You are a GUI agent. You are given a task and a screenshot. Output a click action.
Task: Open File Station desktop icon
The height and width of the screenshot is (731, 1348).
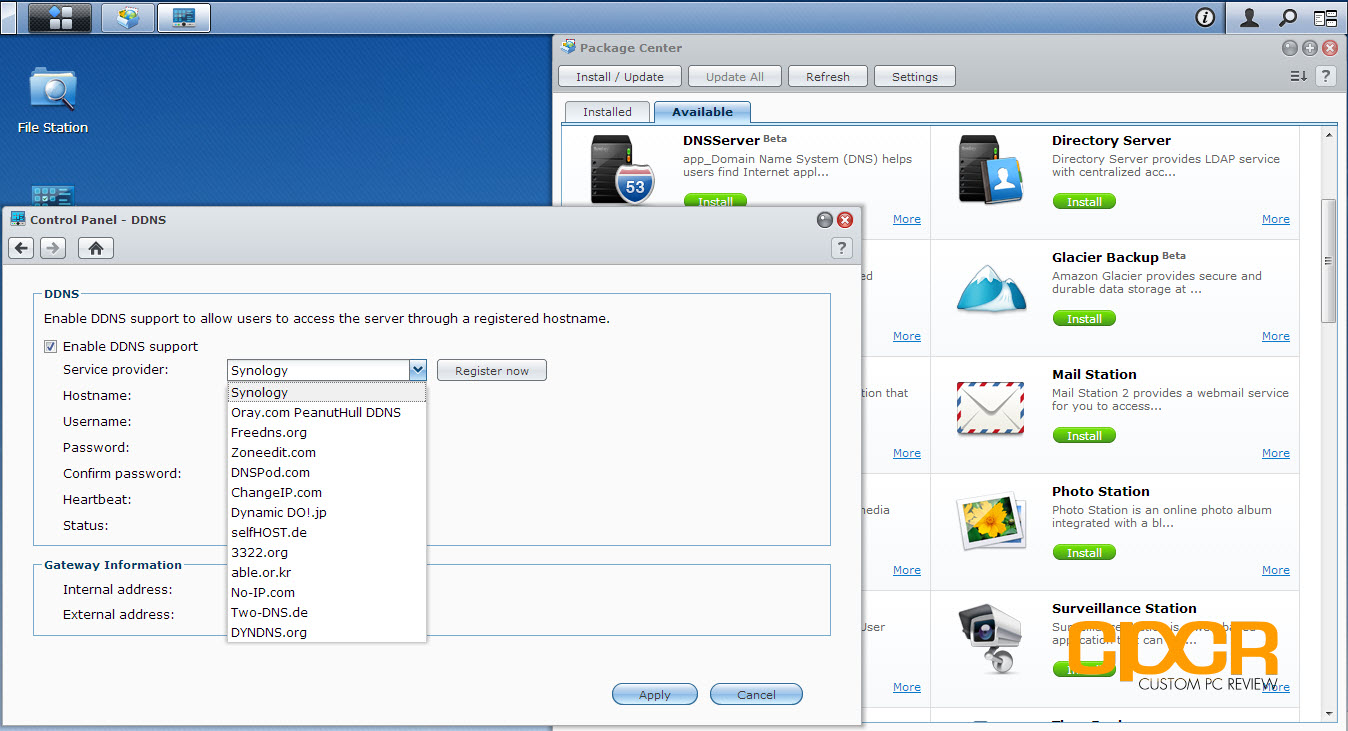[x=52, y=100]
